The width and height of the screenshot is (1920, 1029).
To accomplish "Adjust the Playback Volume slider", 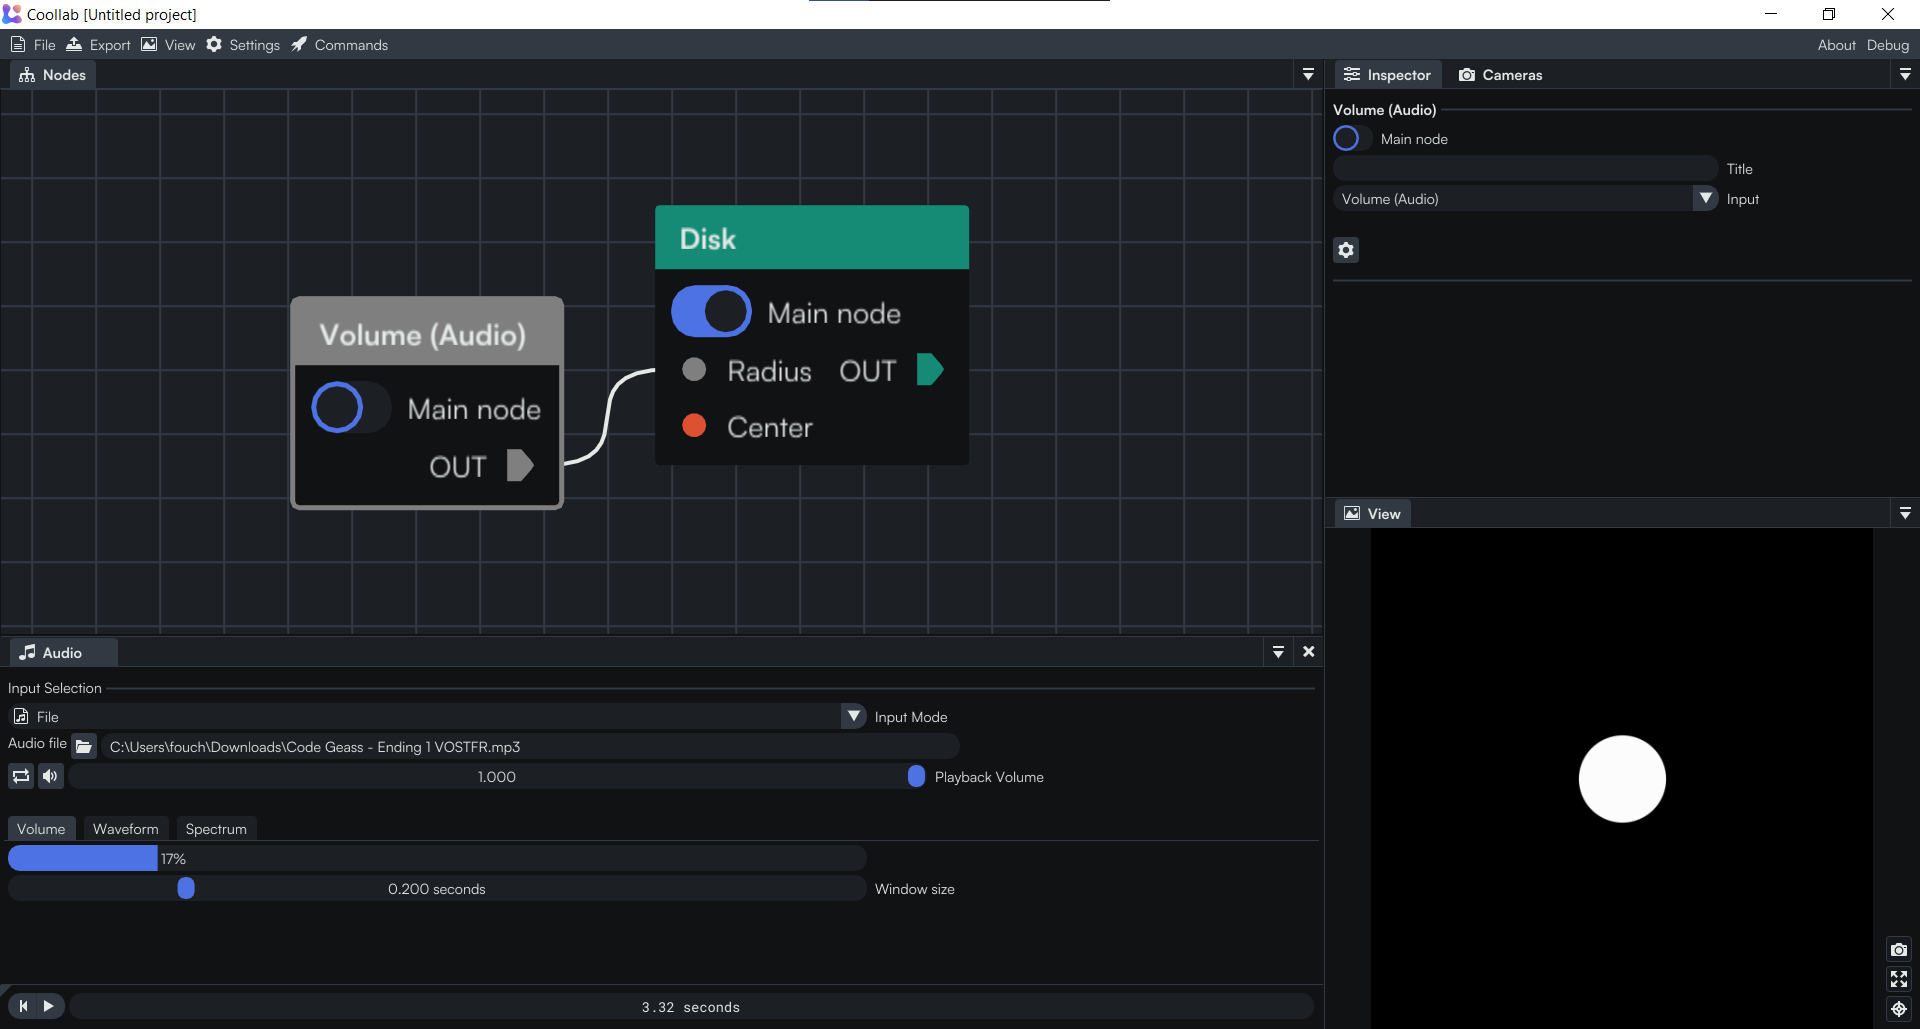I will click(x=497, y=777).
